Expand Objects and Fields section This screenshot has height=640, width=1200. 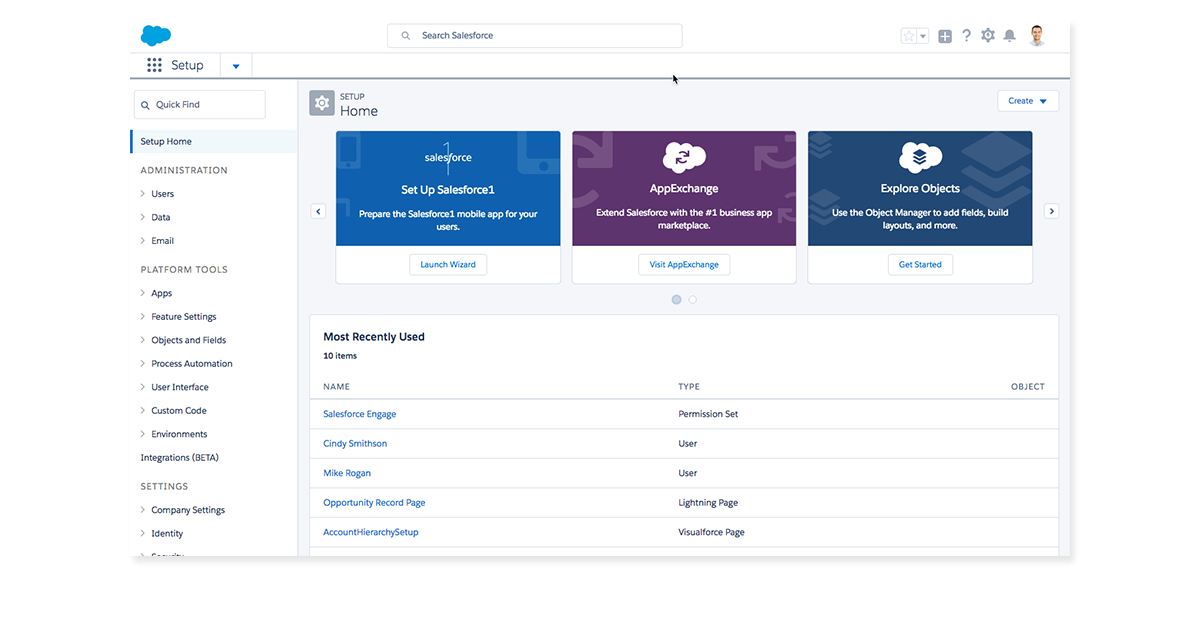(143, 340)
